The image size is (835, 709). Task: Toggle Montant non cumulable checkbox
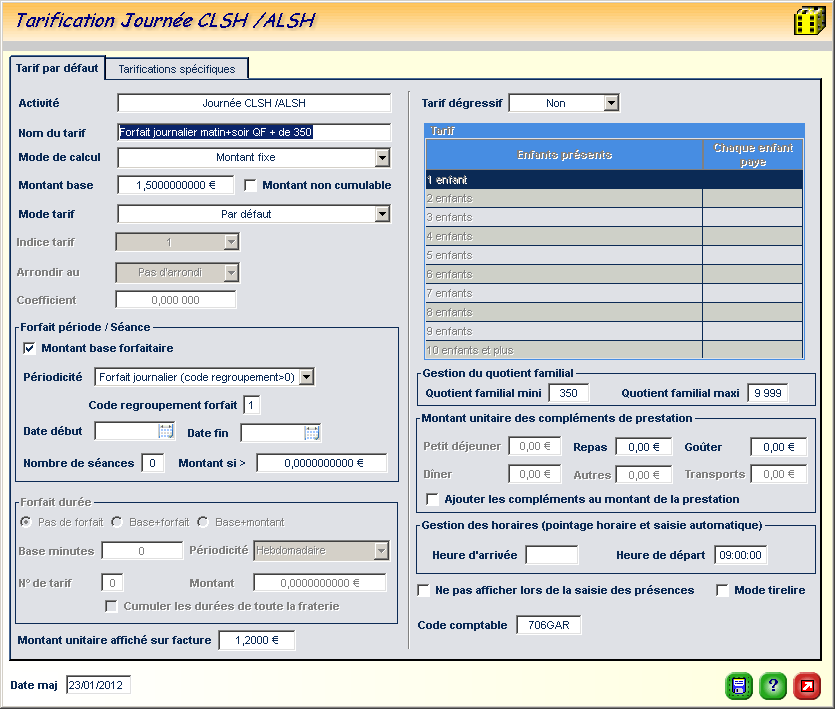pyautogui.click(x=251, y=185)
